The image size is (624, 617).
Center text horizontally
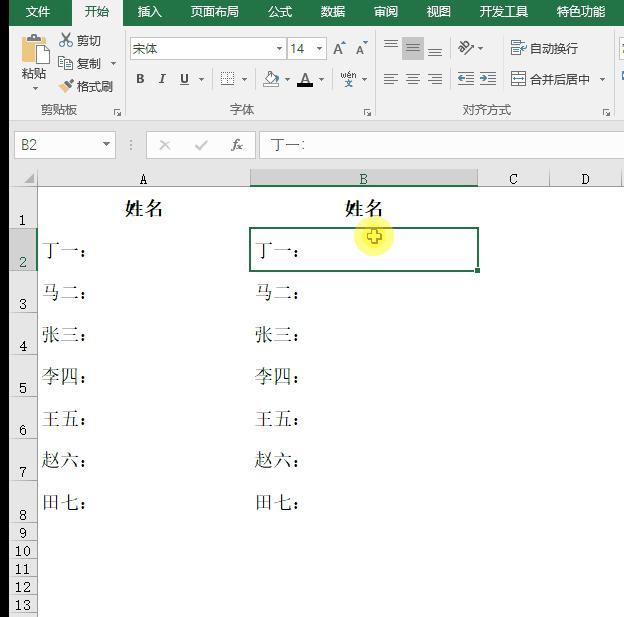click(x=413, y=79)
